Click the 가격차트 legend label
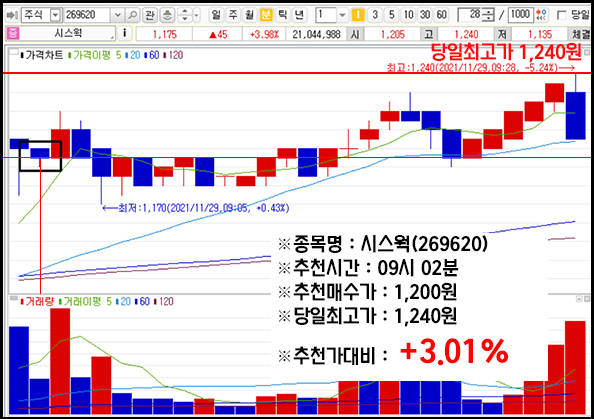594x419 pixels. pyautogui.click(x=42, y=55)
